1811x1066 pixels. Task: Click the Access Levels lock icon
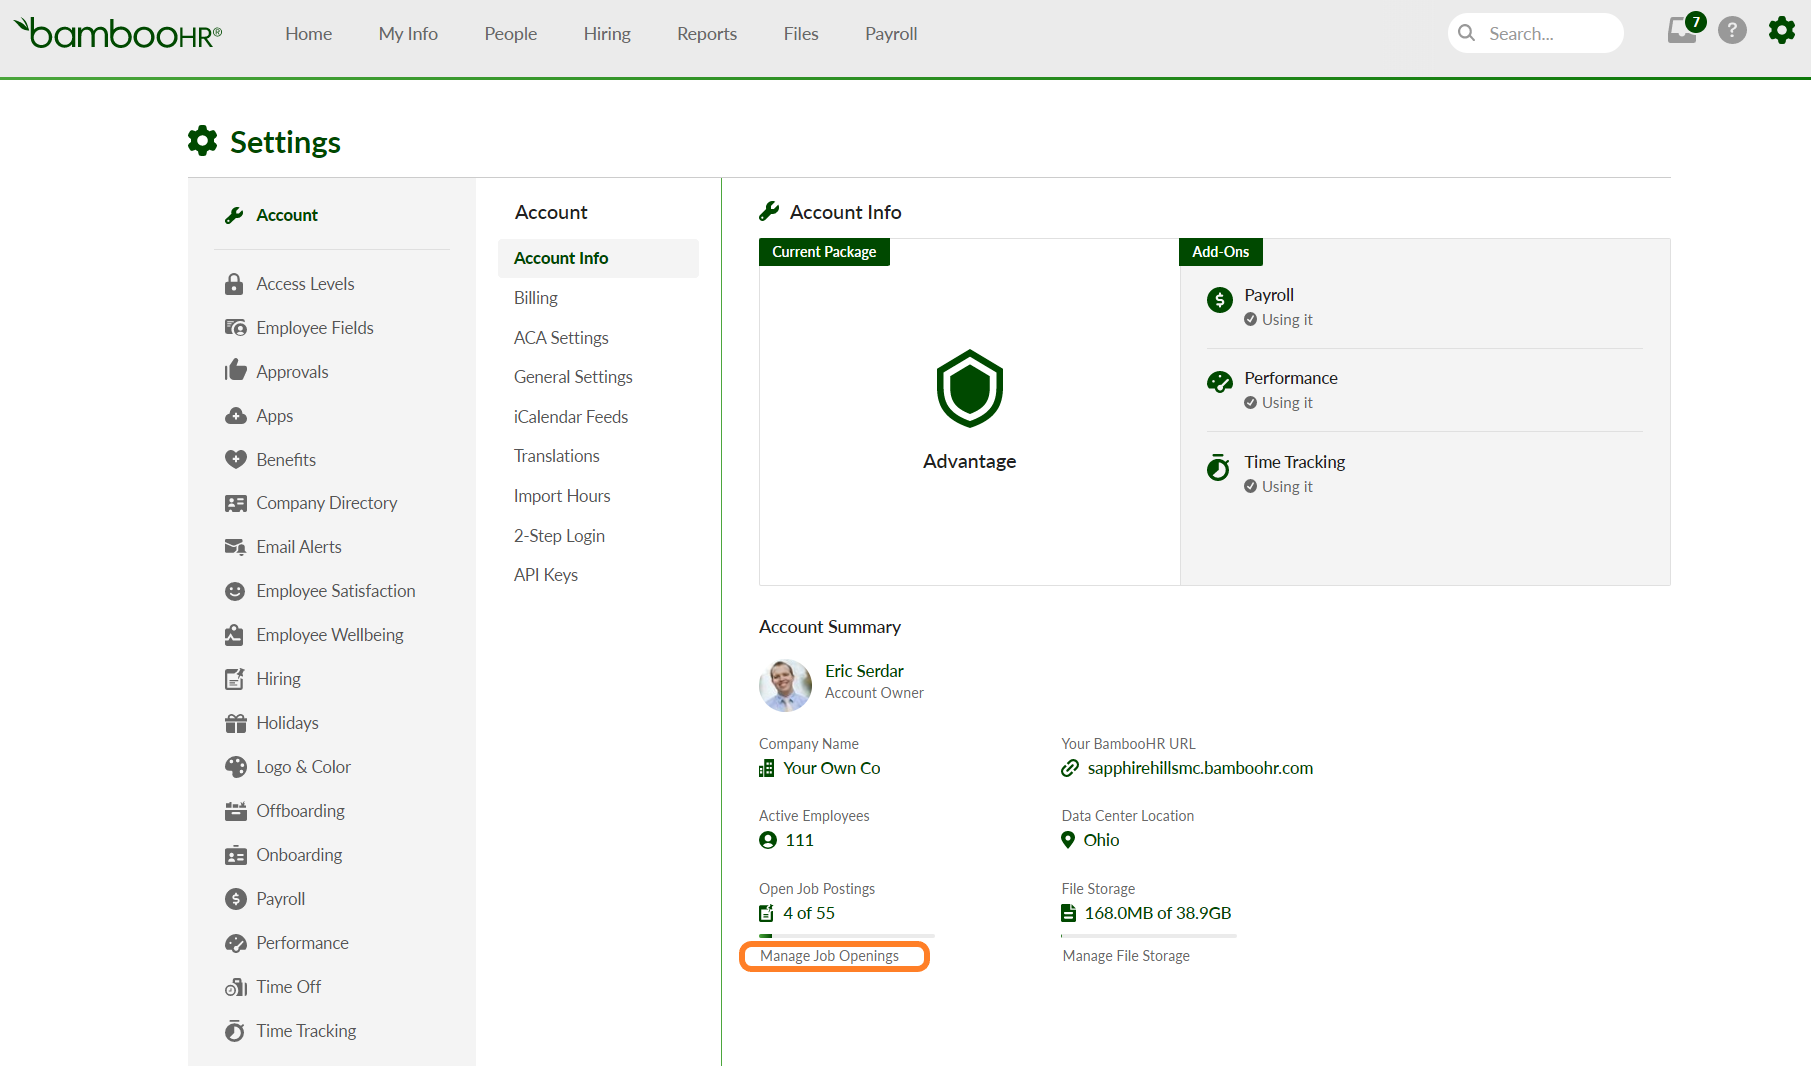coord(234,284)
